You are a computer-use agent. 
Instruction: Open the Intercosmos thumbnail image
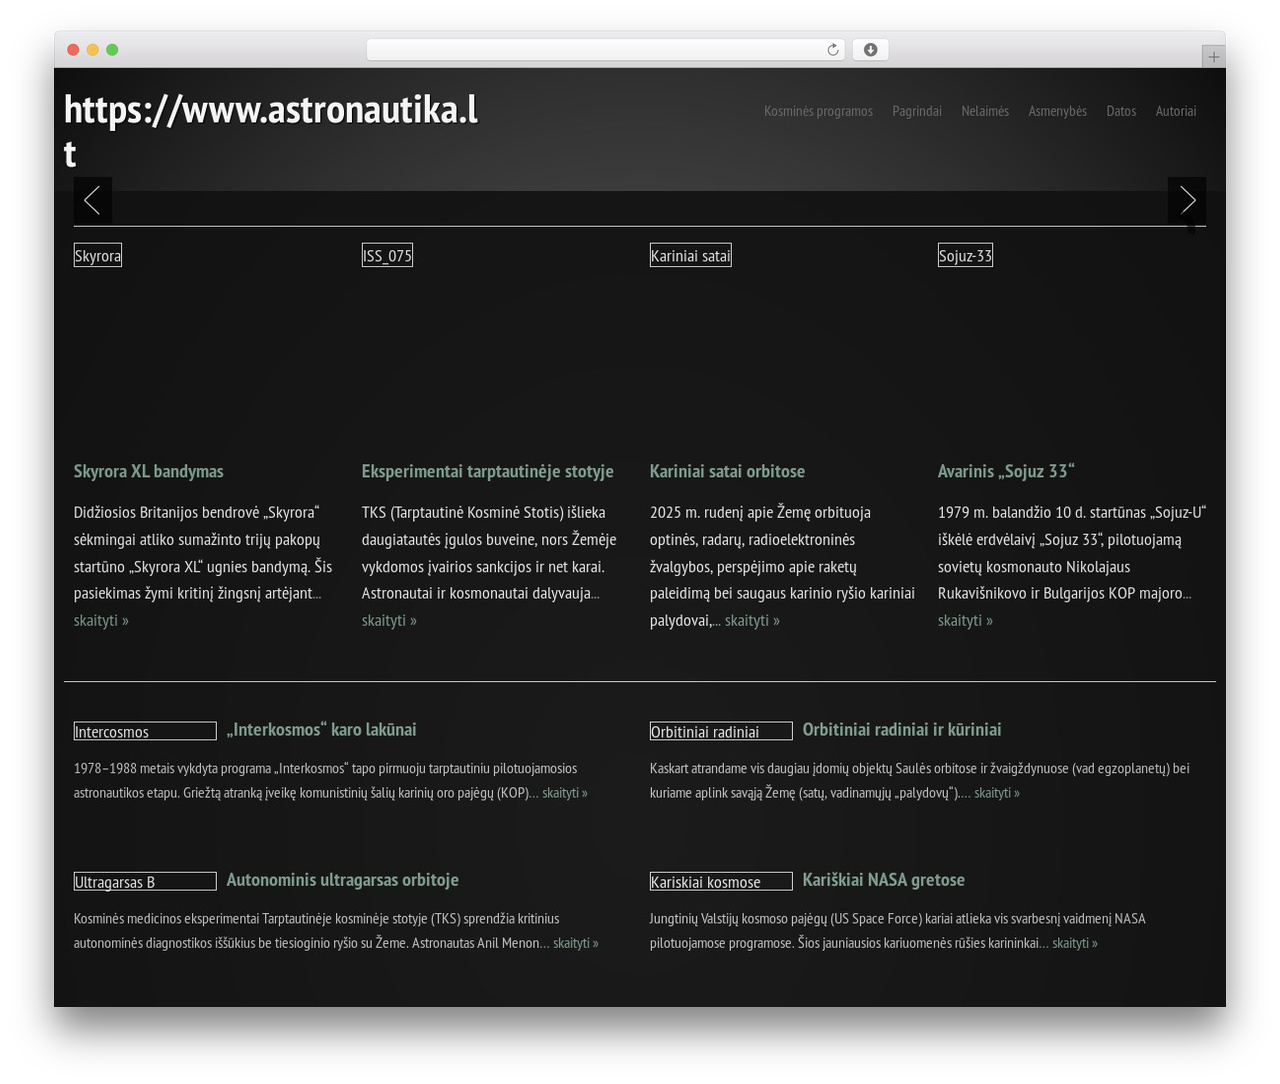pos(145,731)
